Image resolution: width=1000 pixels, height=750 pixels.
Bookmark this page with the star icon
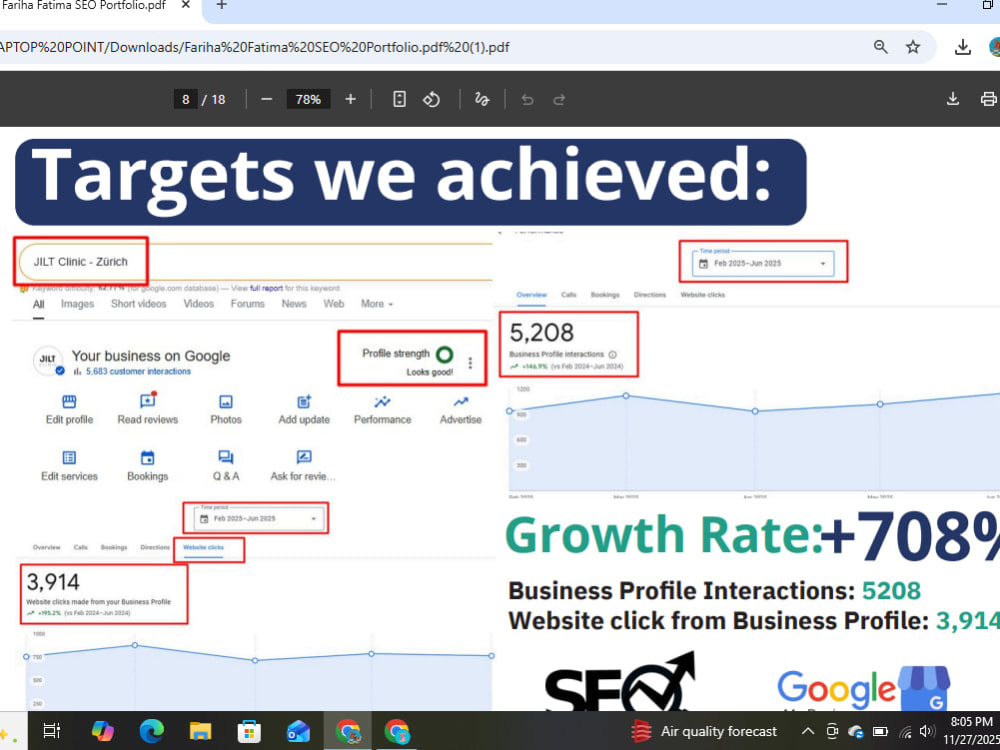[913, 47]
